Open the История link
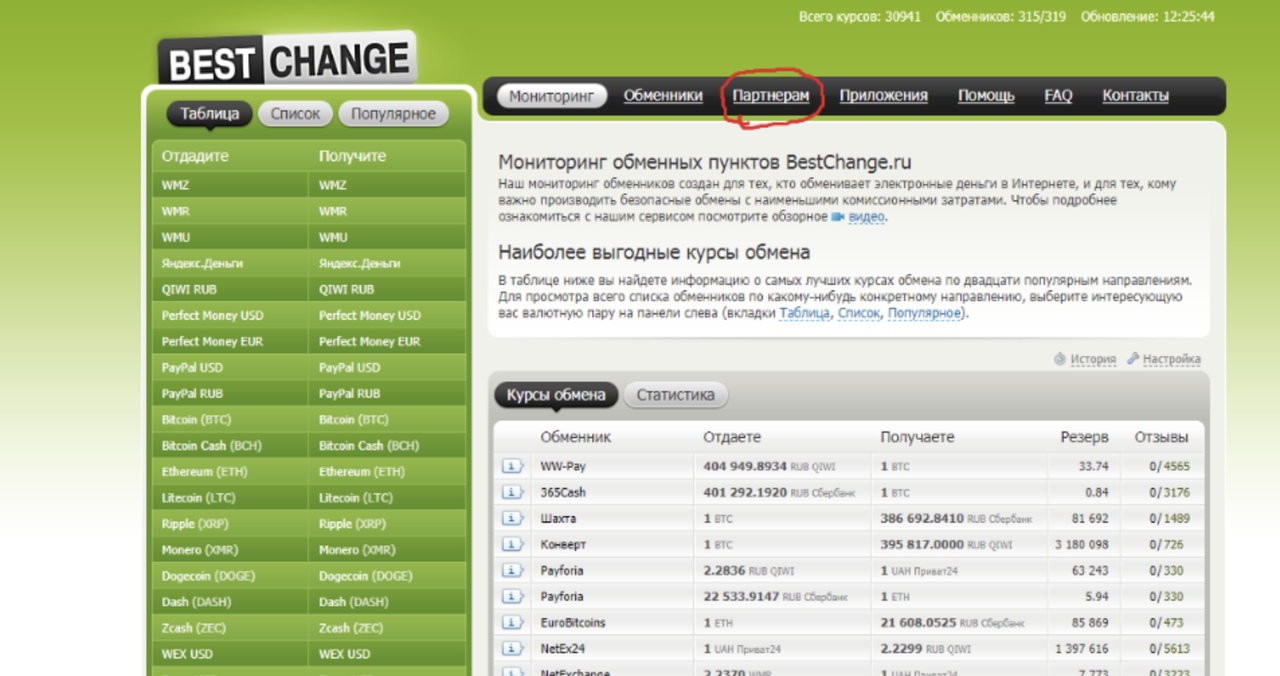1280x676 pixels. (x=1092, y=359)
